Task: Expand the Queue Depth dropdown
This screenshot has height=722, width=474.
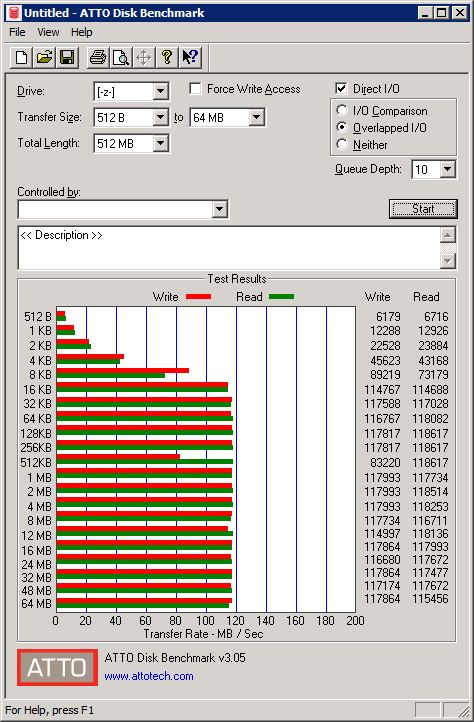Action: coord(447,169)
